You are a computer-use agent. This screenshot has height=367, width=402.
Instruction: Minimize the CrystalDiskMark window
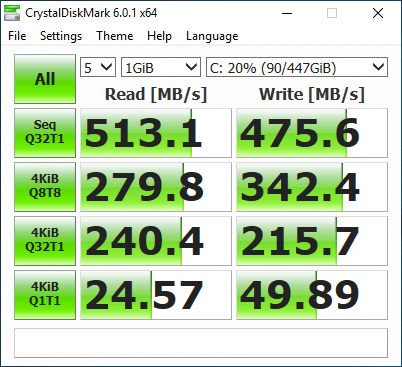click(x=287, y=13)
